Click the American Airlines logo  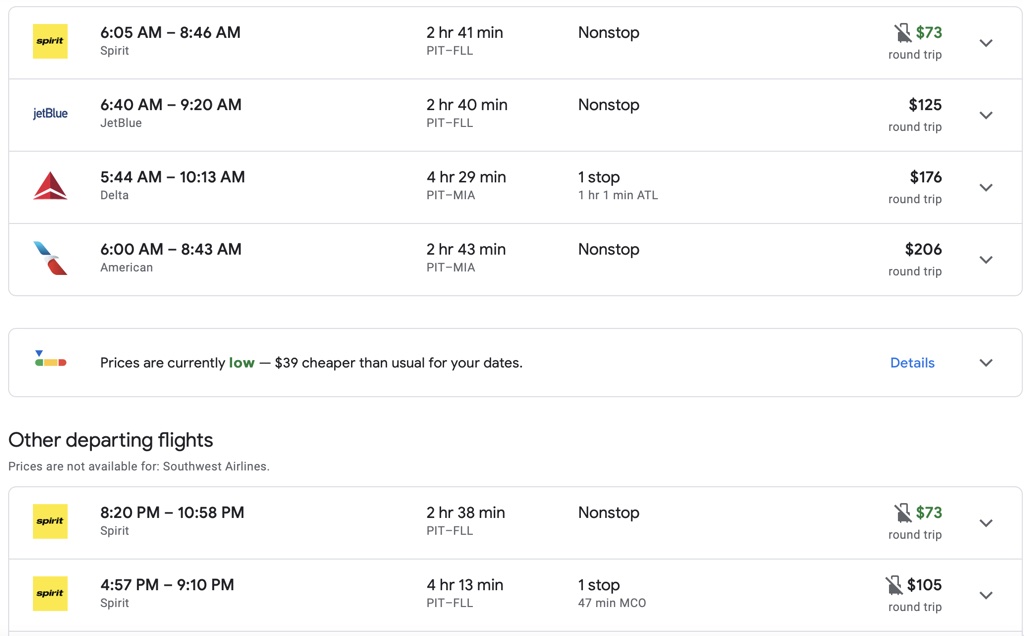[x=50, y=258]
